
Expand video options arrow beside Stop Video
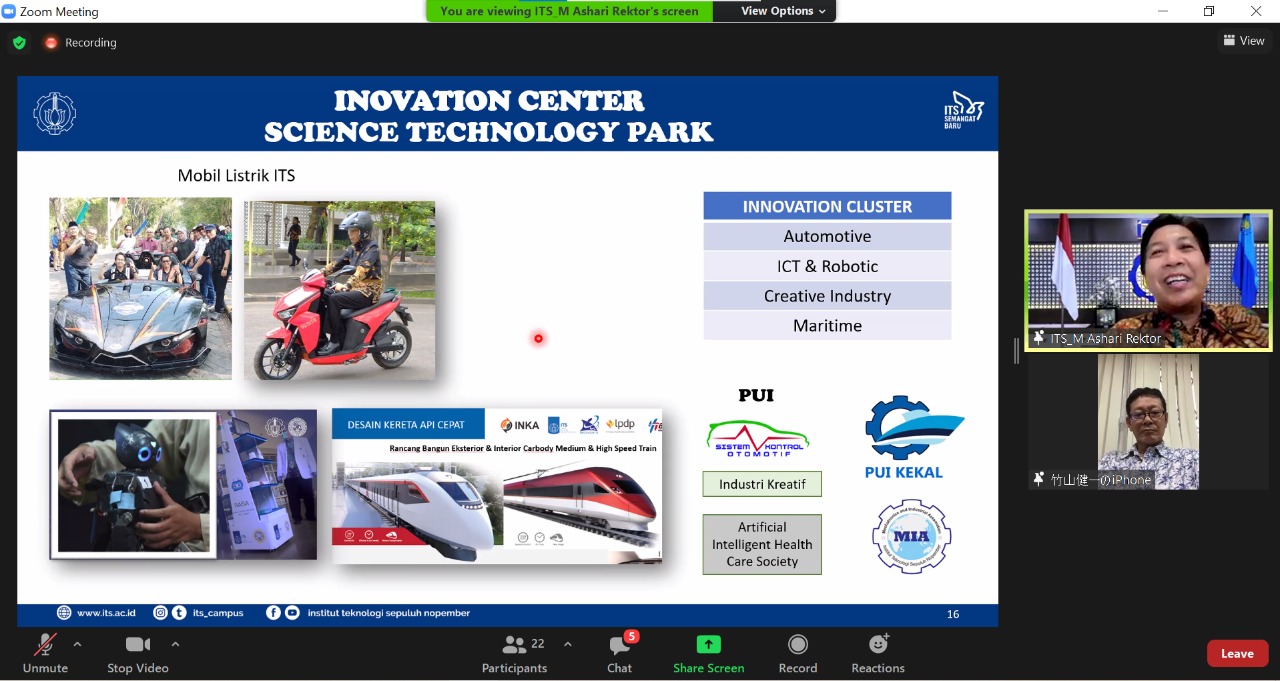[175, 644]
